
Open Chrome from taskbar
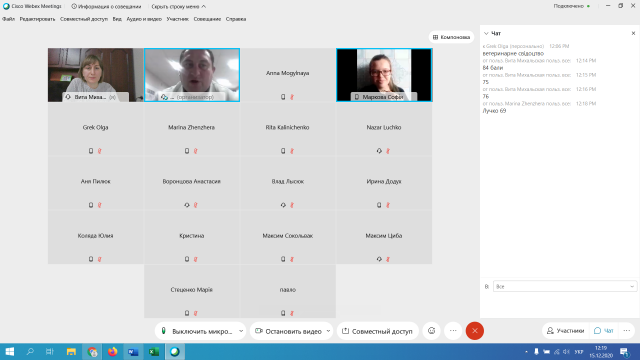[x=92, y=351]
